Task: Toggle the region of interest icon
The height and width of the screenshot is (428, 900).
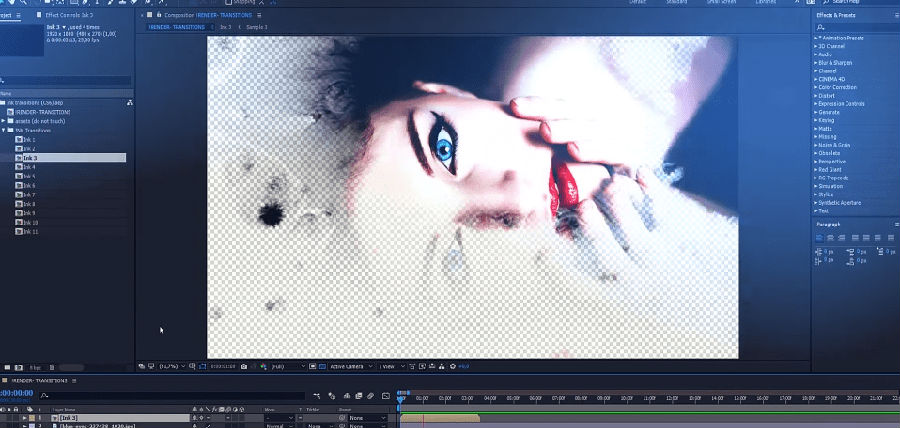Action: [x=312, y=366]
